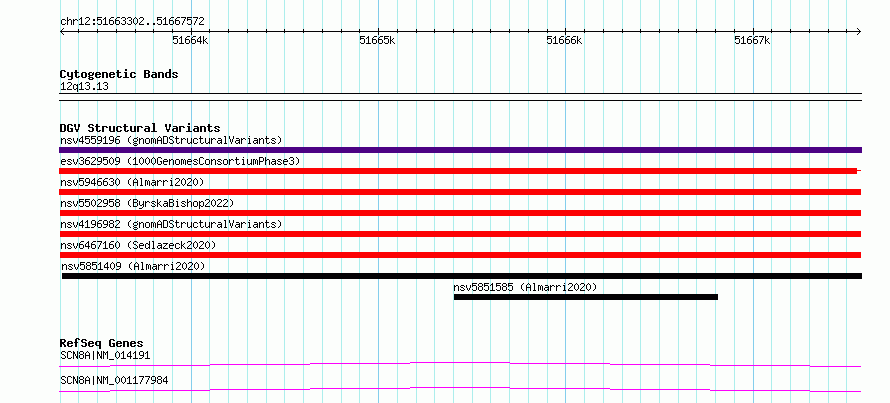Open nsv6467160 Sedlazeck2020 variant label
The height and width of the screenshot is (403, 890).
[138, 245]
